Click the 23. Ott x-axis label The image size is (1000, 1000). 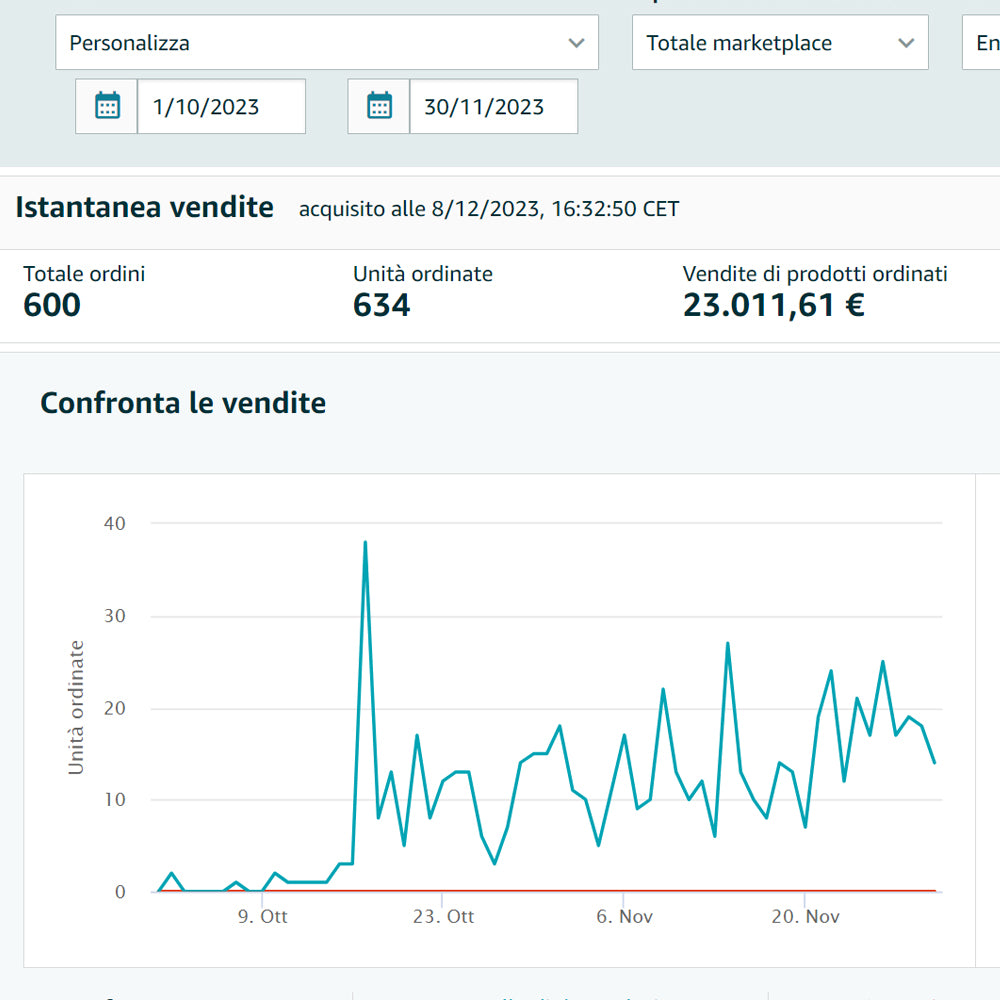(x=442, y=916)
